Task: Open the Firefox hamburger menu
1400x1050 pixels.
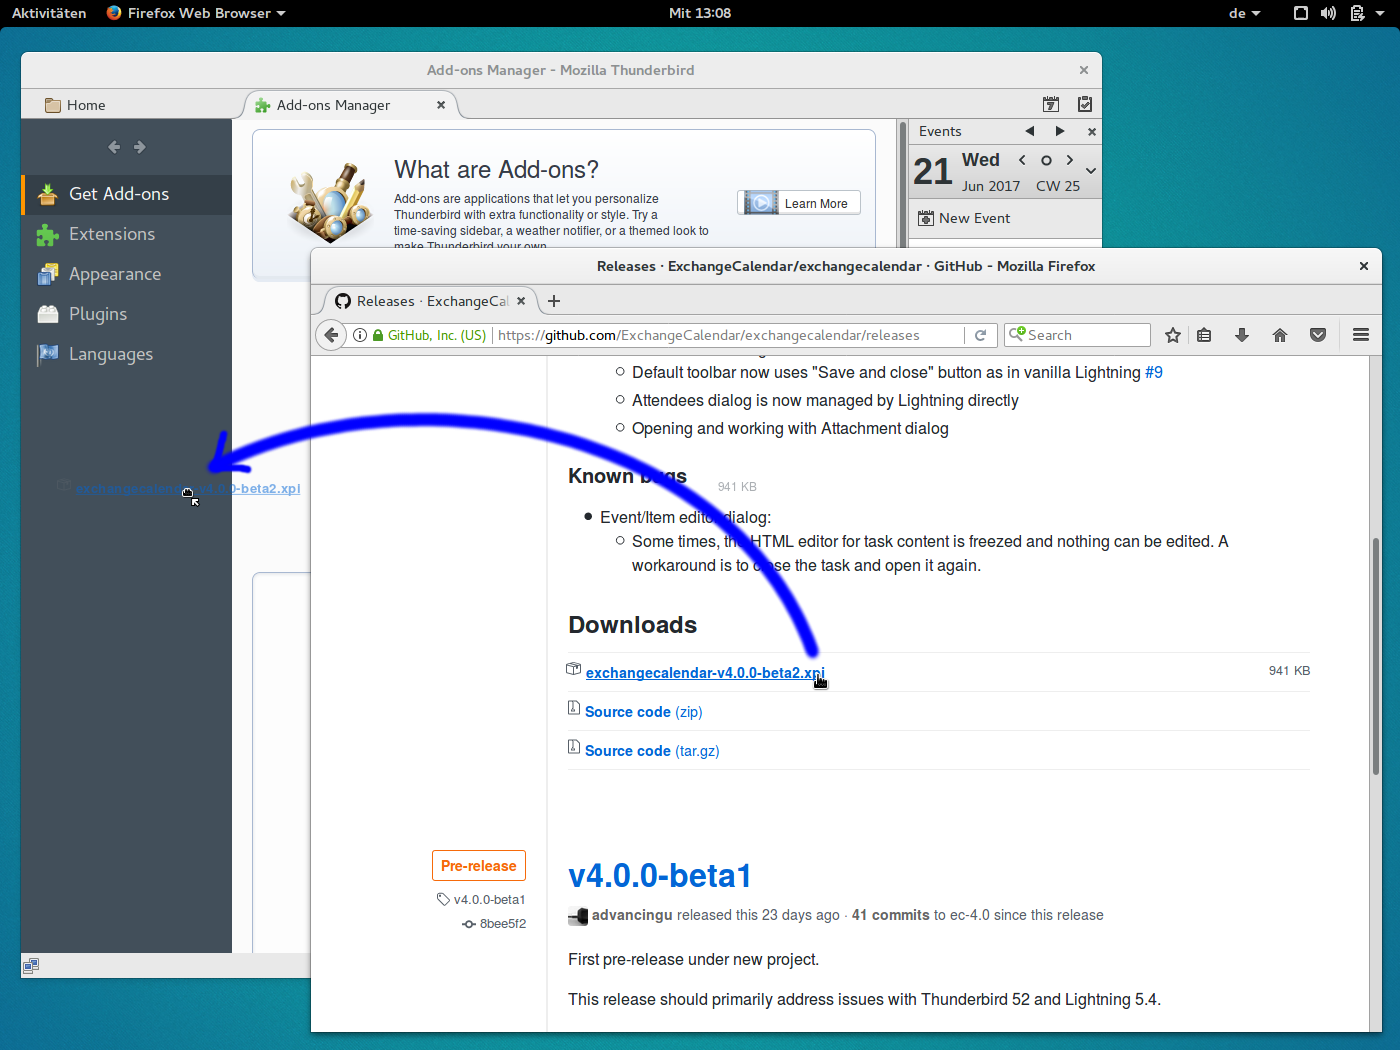Action: pos(1361,335)
